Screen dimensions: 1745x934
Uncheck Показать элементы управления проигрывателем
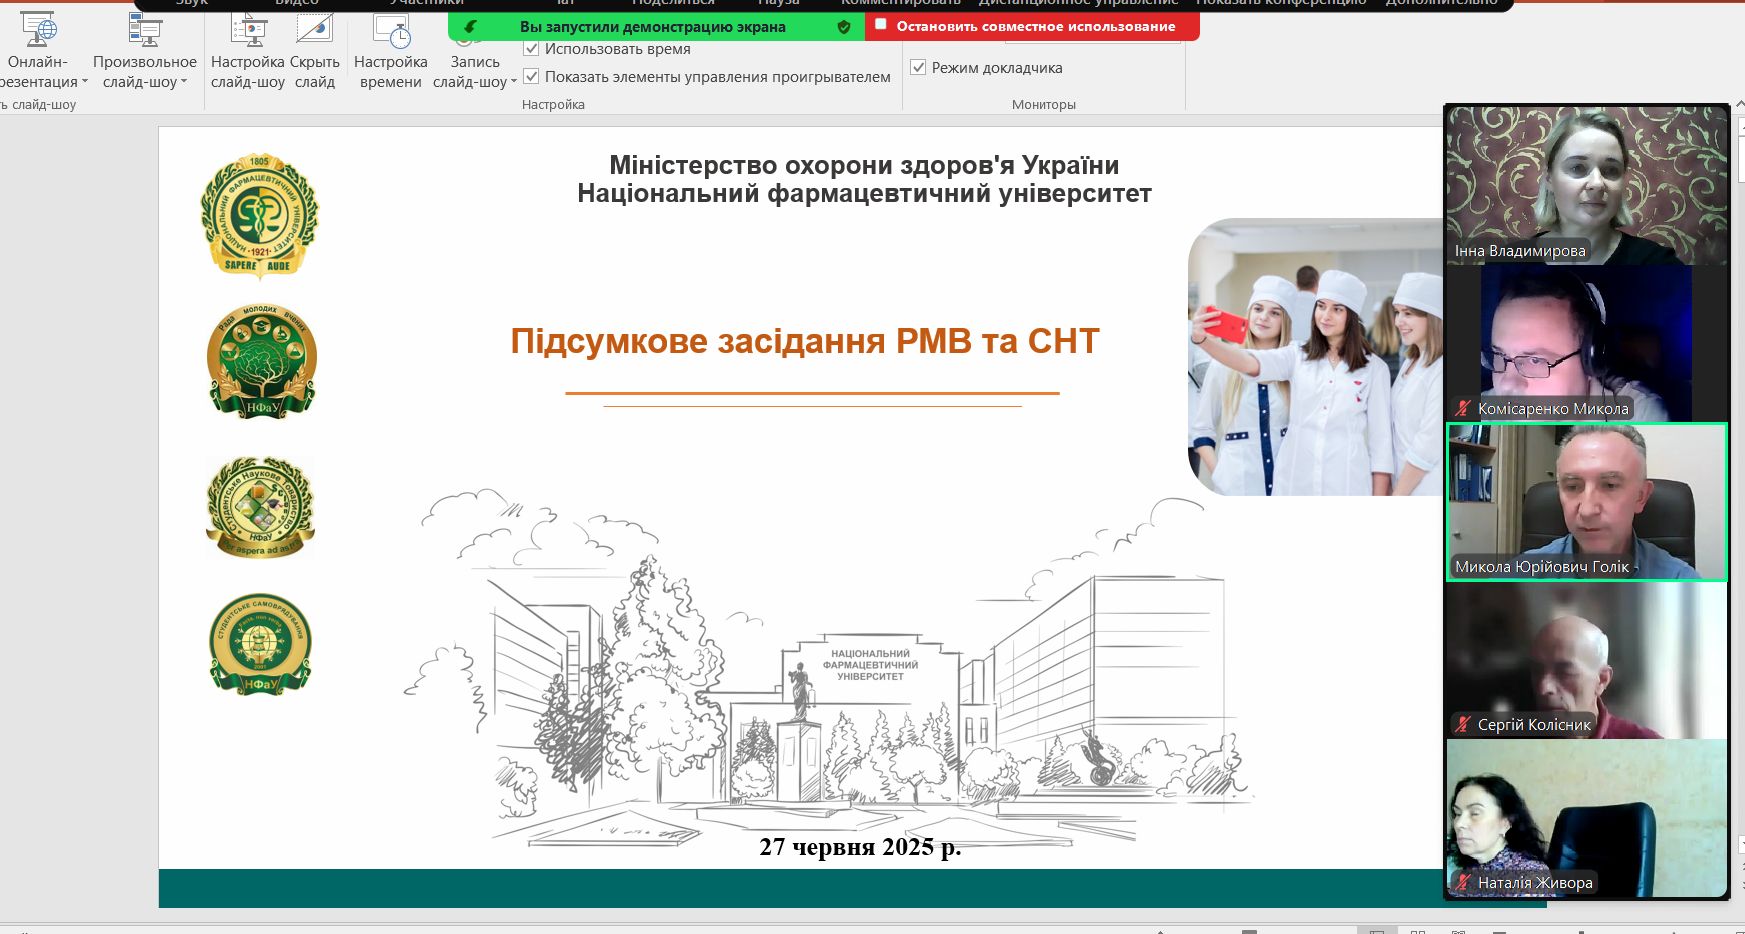(x=531, y=76)
